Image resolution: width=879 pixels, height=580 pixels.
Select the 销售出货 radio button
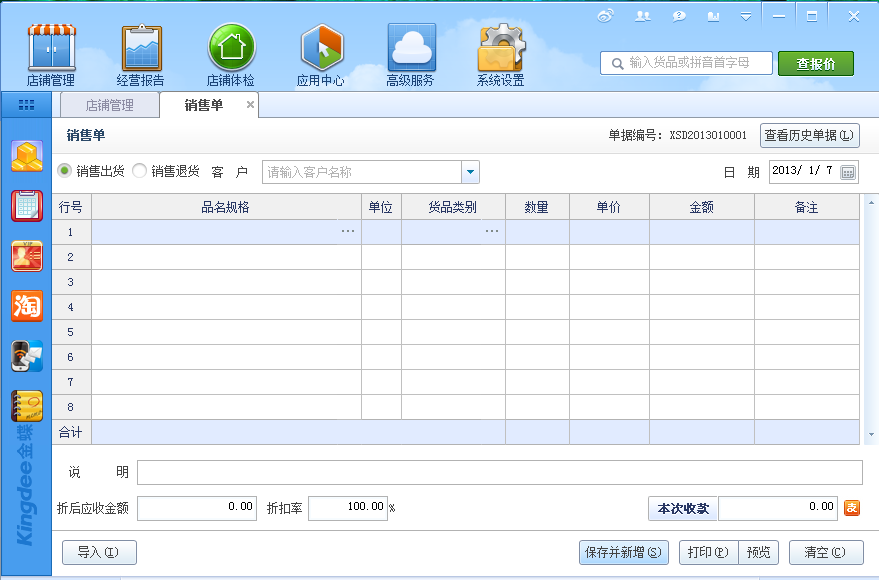coord(66,171)
